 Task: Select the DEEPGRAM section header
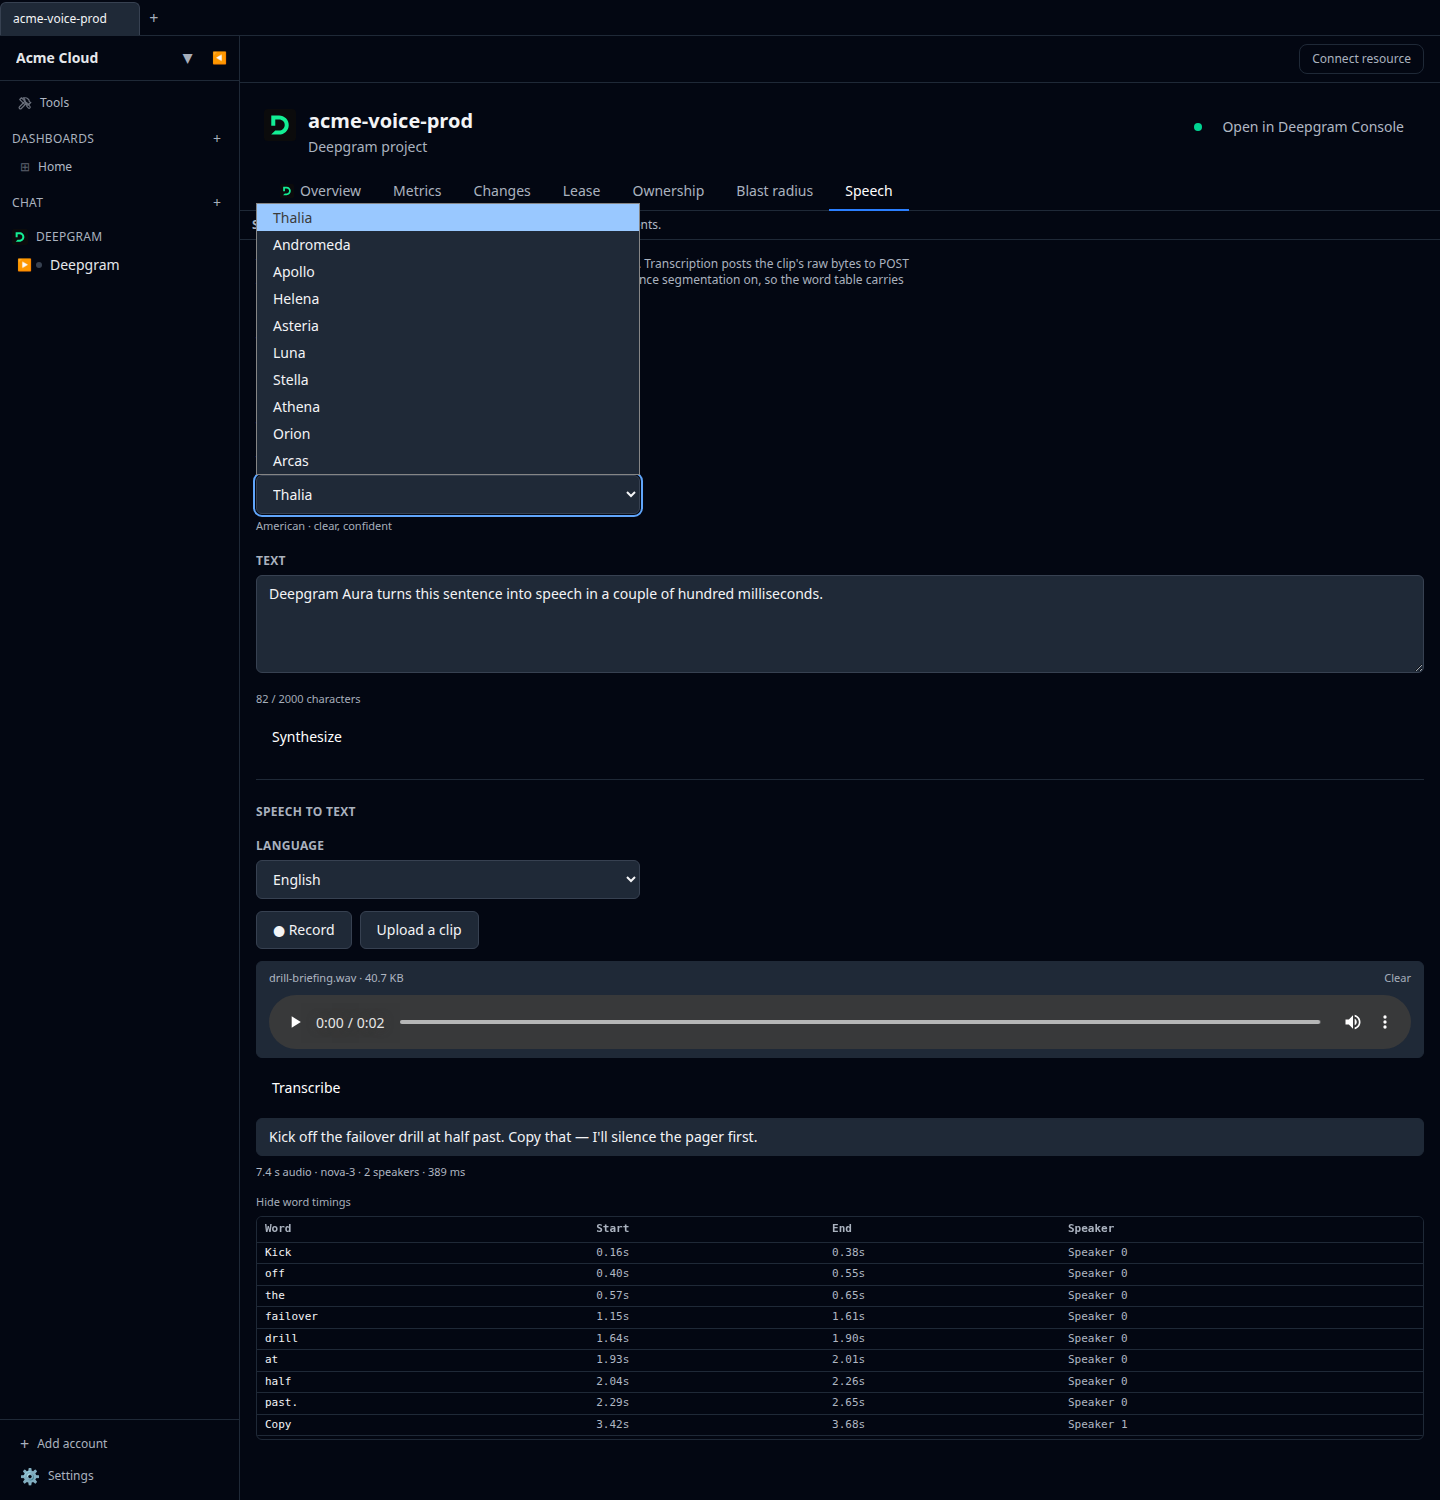[69, 237]
